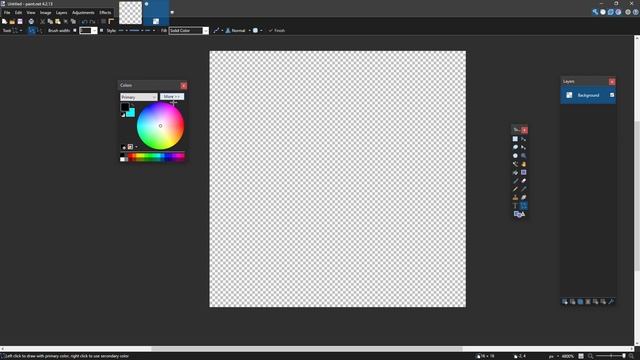This screenshot has height=360, width=640.
Task: Open the Effects menu
Action: click(105, 13)
